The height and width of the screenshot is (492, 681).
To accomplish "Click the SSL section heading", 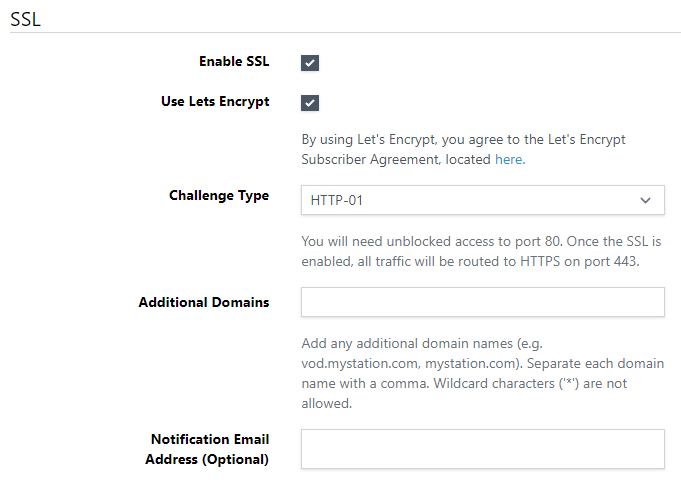I will [x=25, y=19].
